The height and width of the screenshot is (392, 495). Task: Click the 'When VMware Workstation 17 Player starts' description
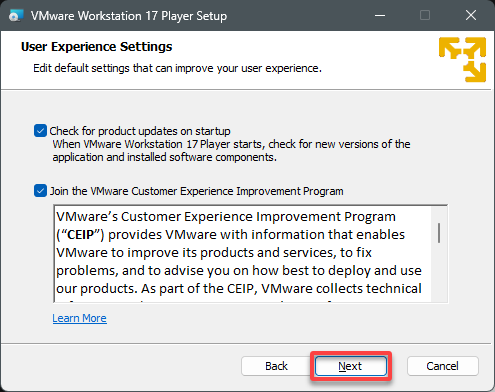coord(231,151)
